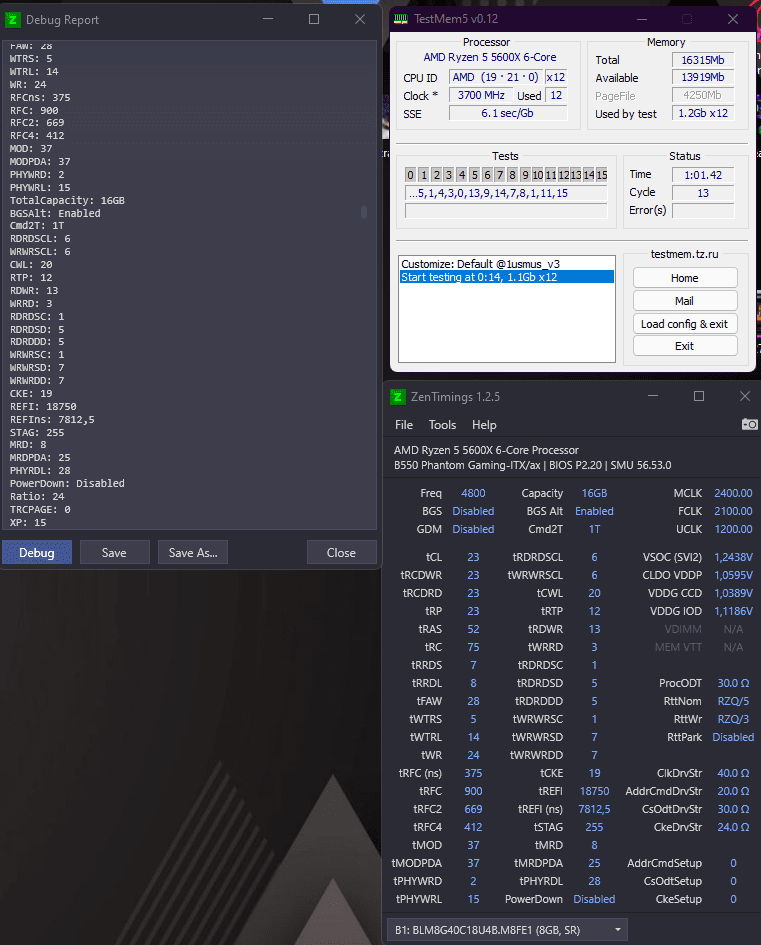
Task: Click the Total memory value 16315Mb
Action: tap(703, 60)
